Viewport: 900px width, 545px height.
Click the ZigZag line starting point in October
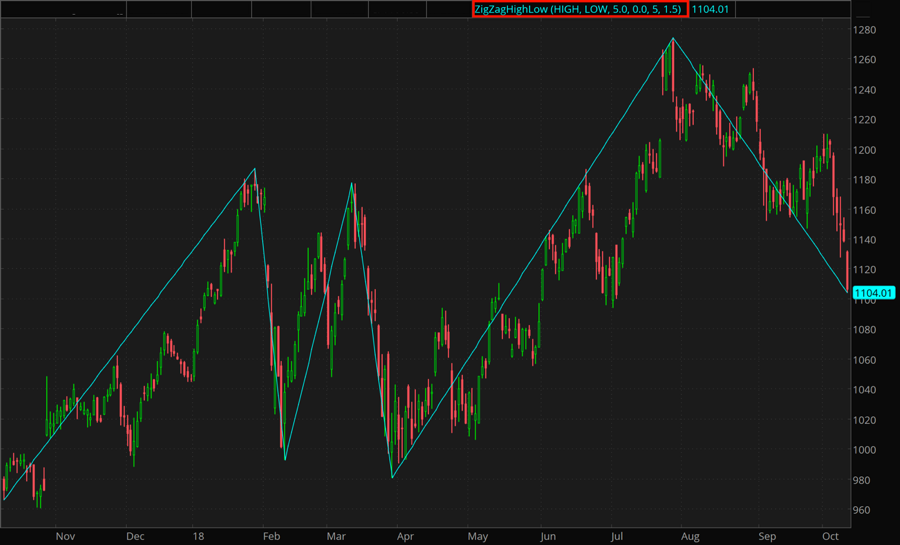4,499
